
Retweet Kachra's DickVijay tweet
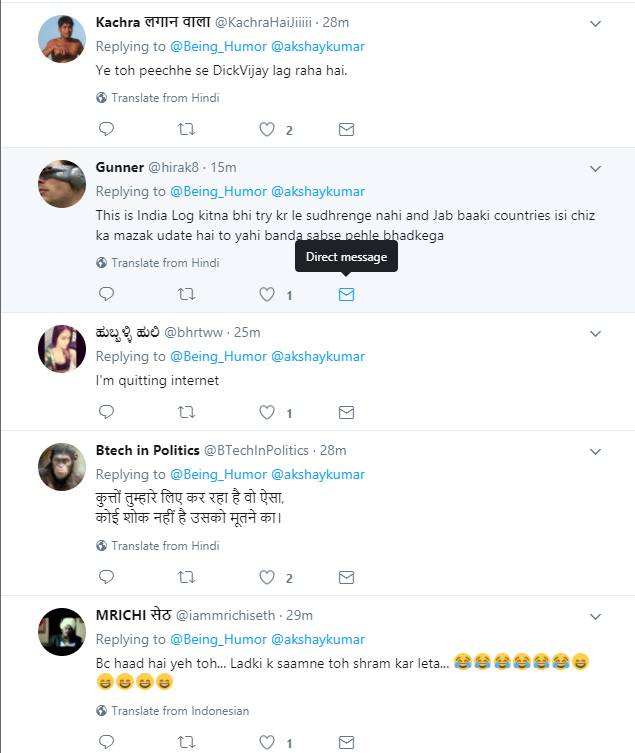(186, 129)
